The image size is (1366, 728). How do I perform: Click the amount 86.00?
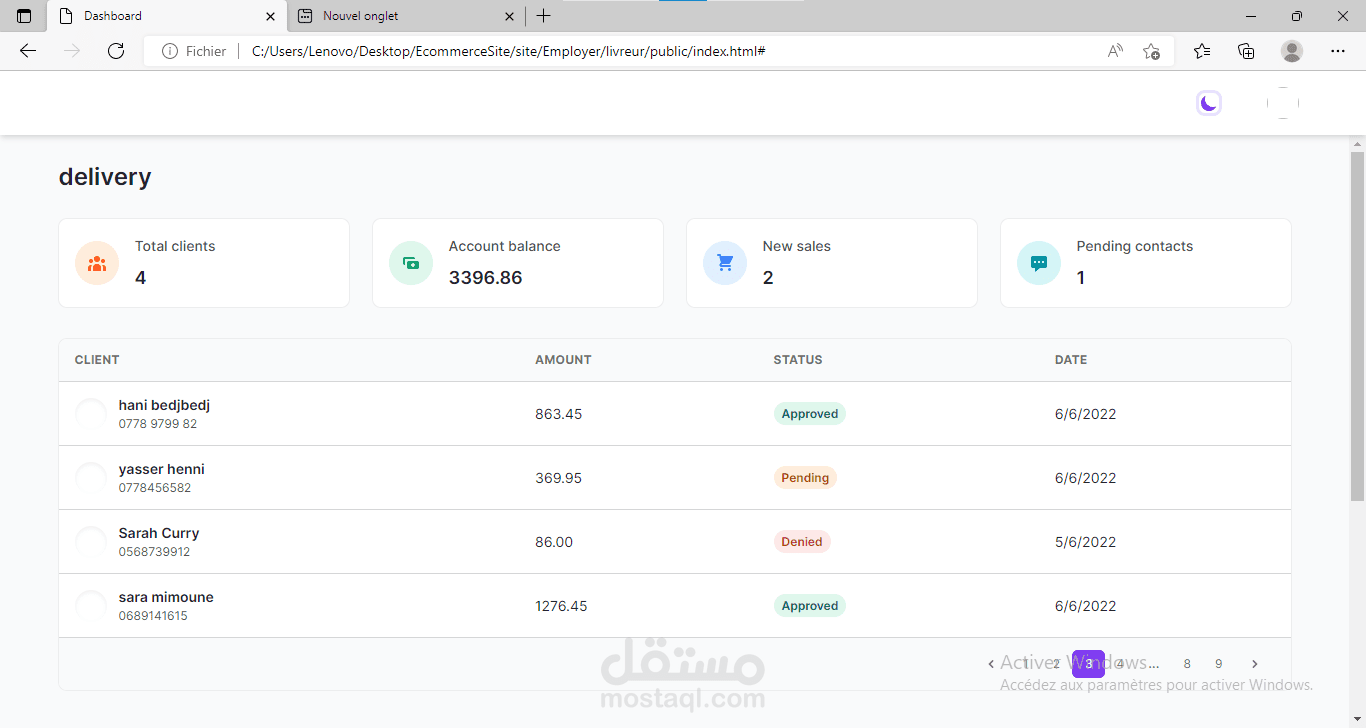click(554, 542)
